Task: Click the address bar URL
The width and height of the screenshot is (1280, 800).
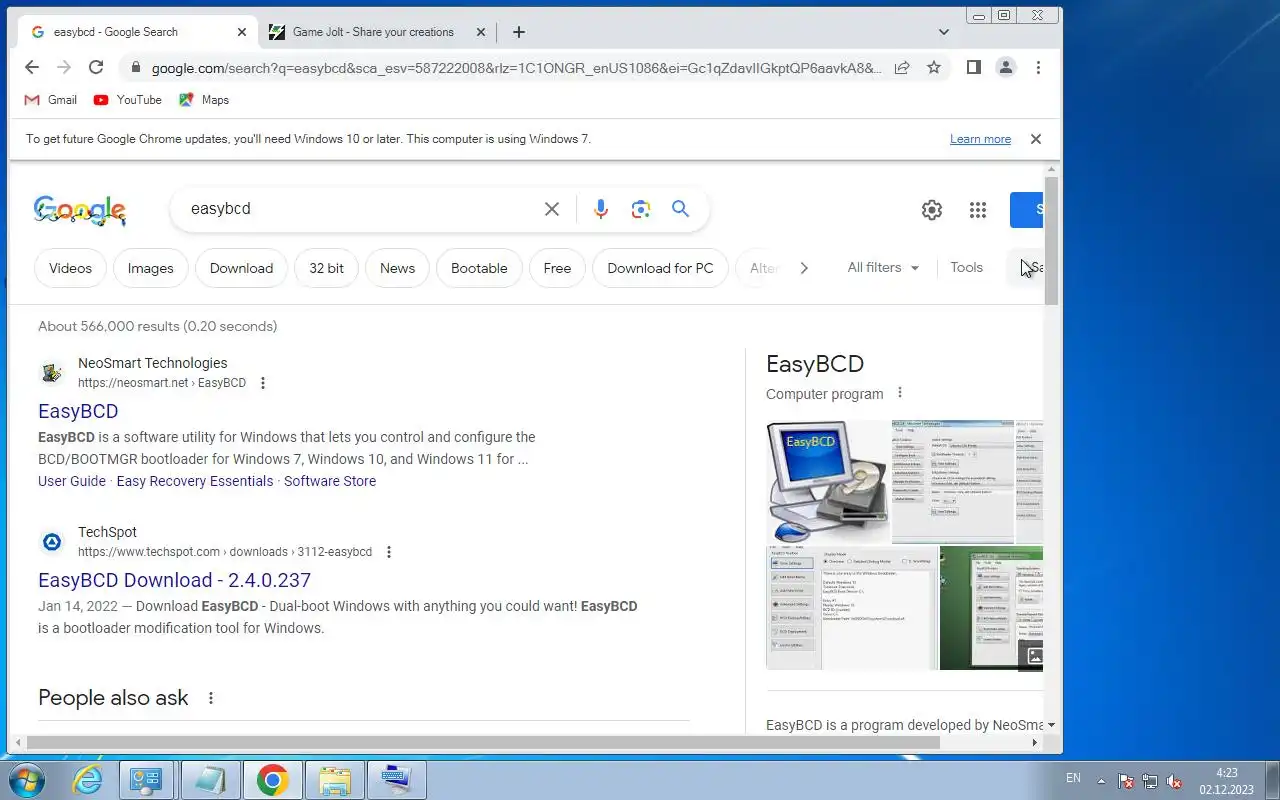Action: pos(516,68)
